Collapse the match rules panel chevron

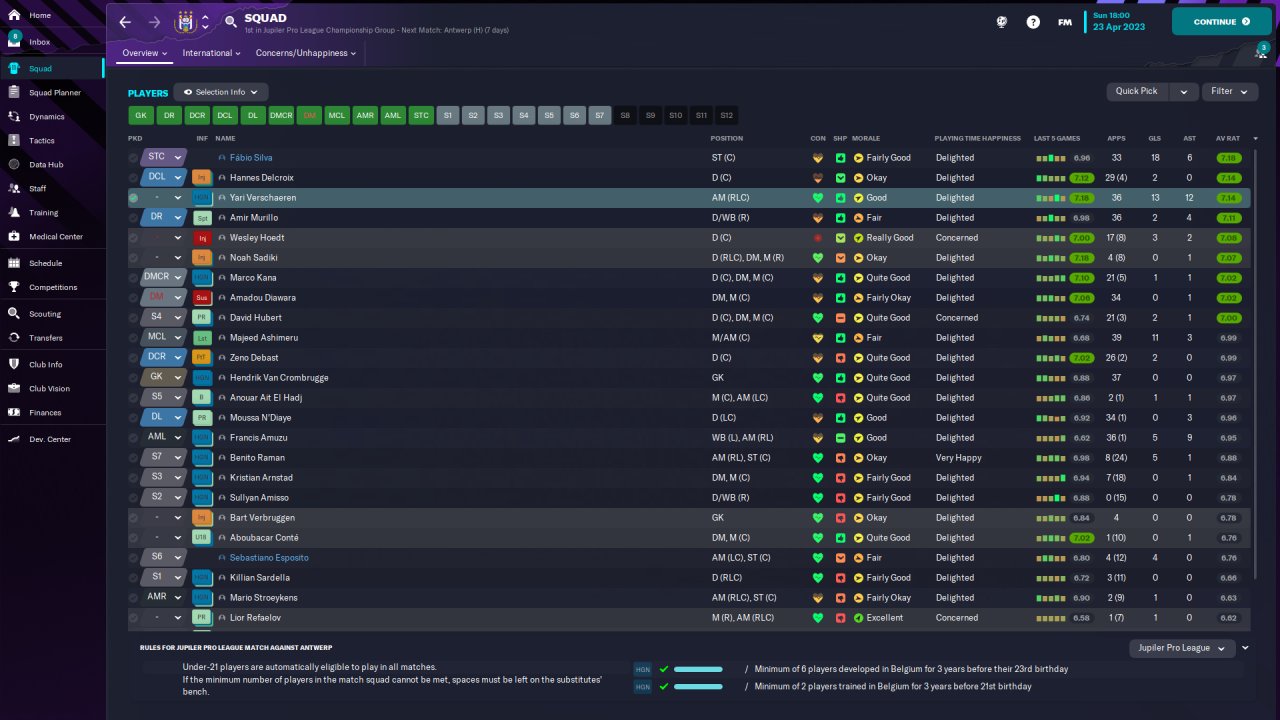click(1246, 648)
